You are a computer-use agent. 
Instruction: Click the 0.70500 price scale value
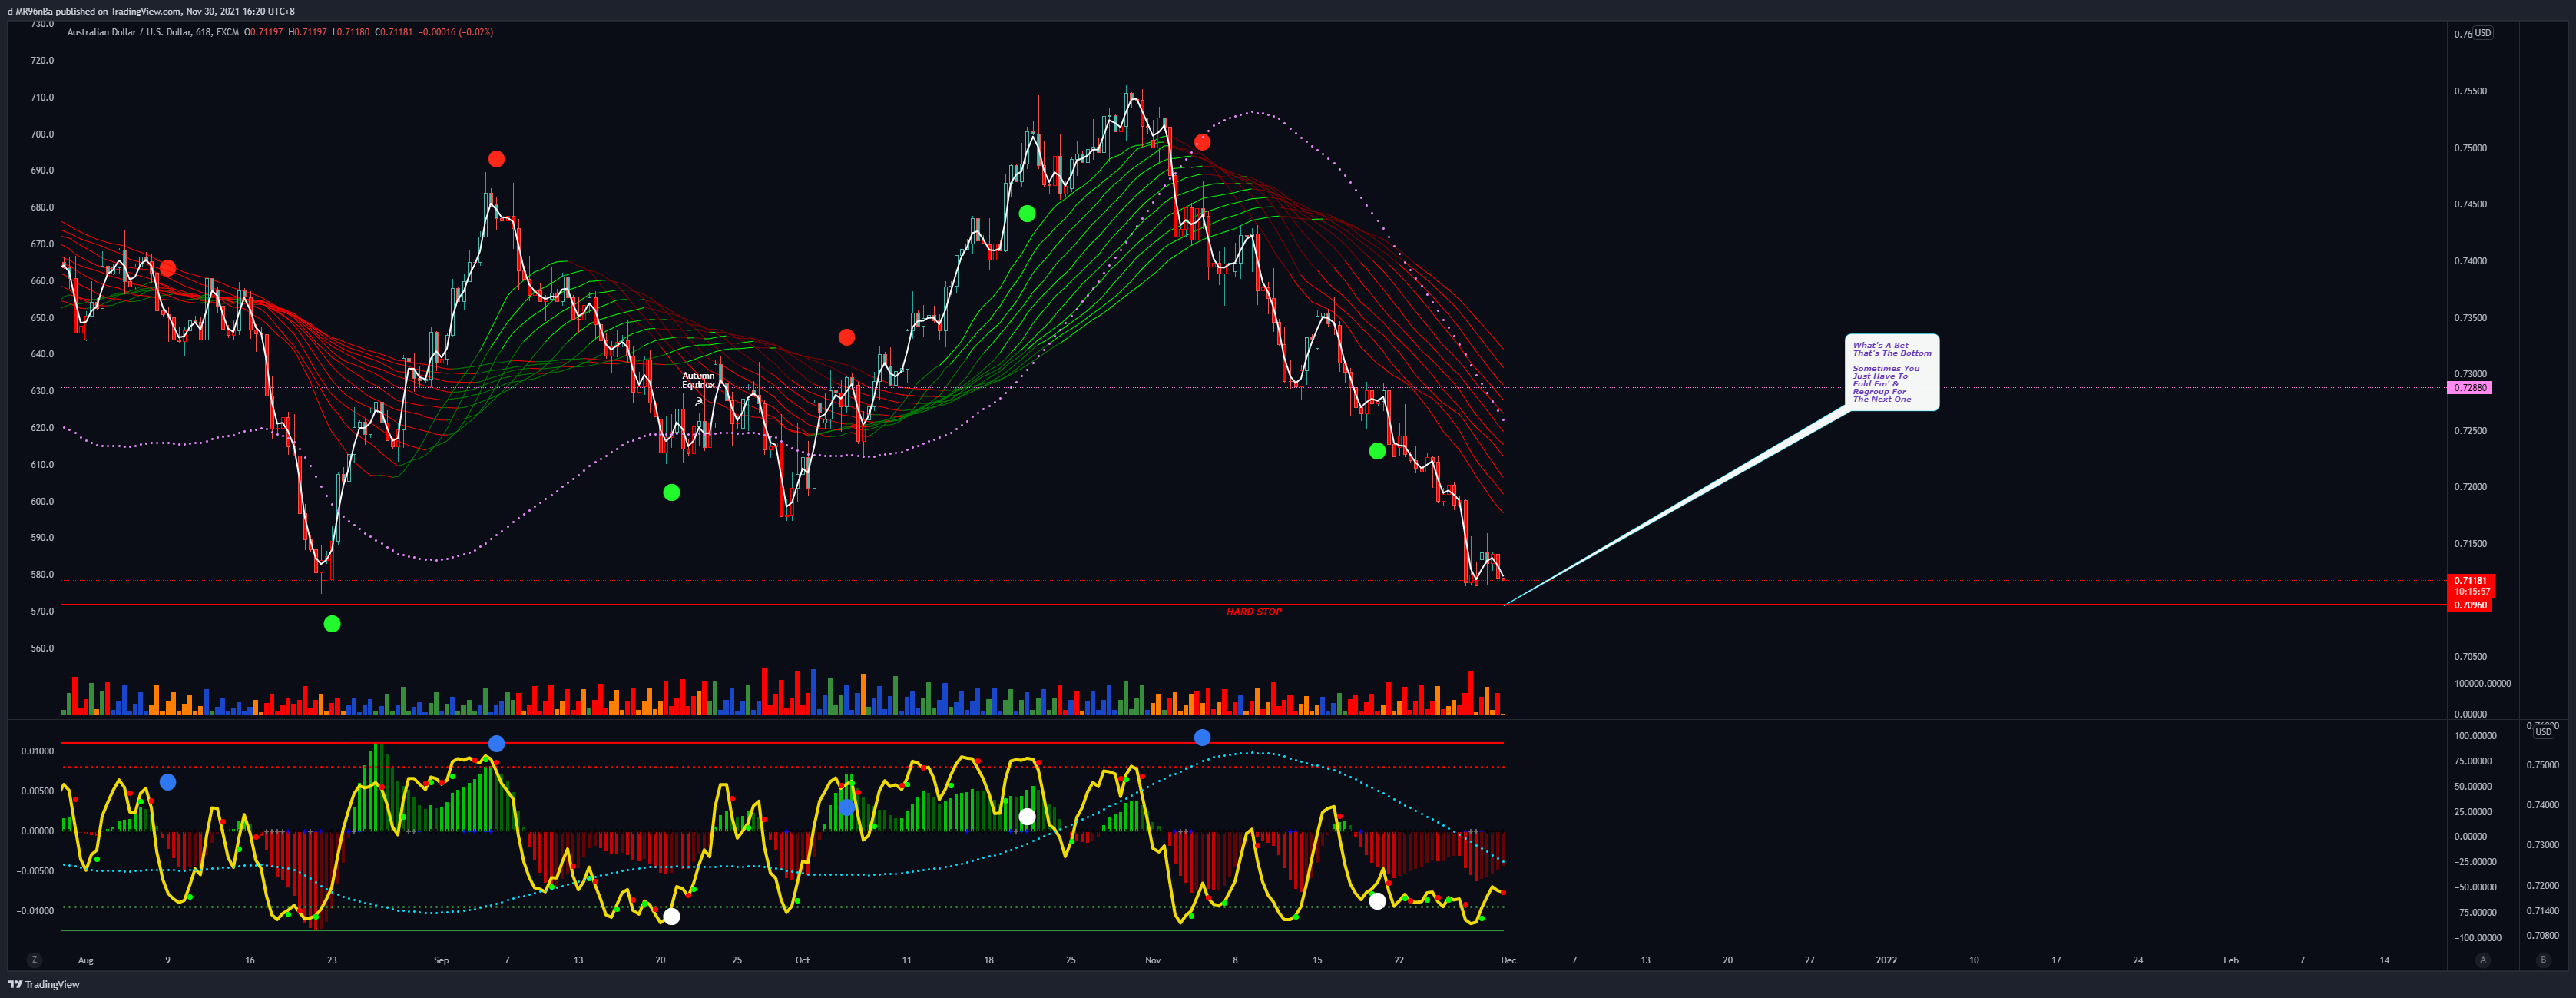[2470, 657]
